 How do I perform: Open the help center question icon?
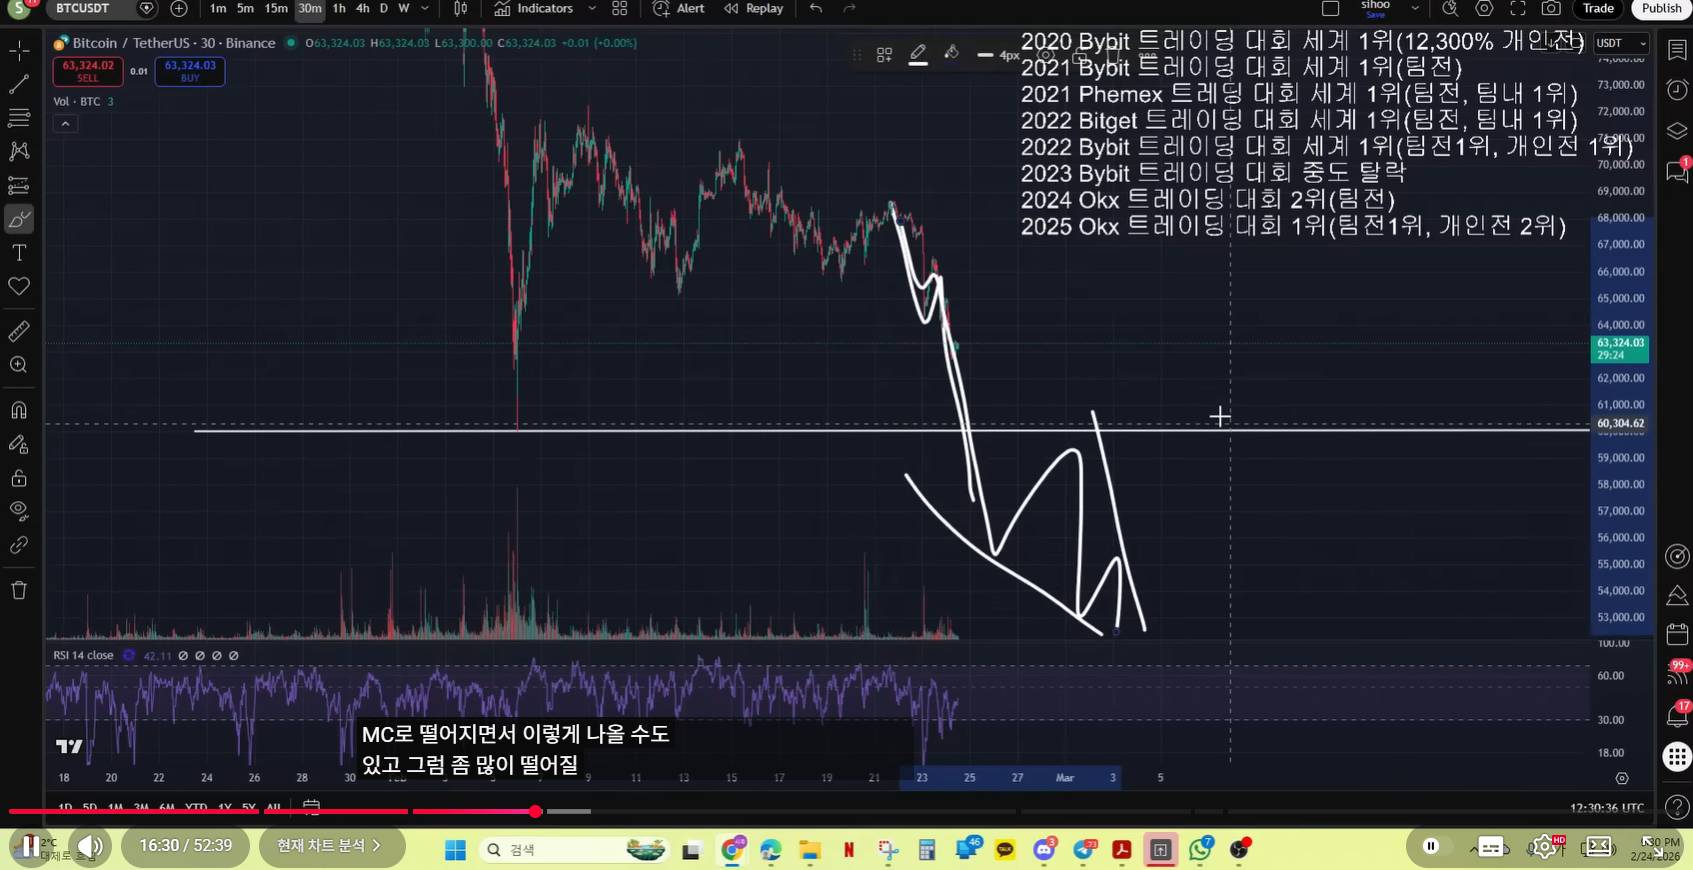[1677, 806]
